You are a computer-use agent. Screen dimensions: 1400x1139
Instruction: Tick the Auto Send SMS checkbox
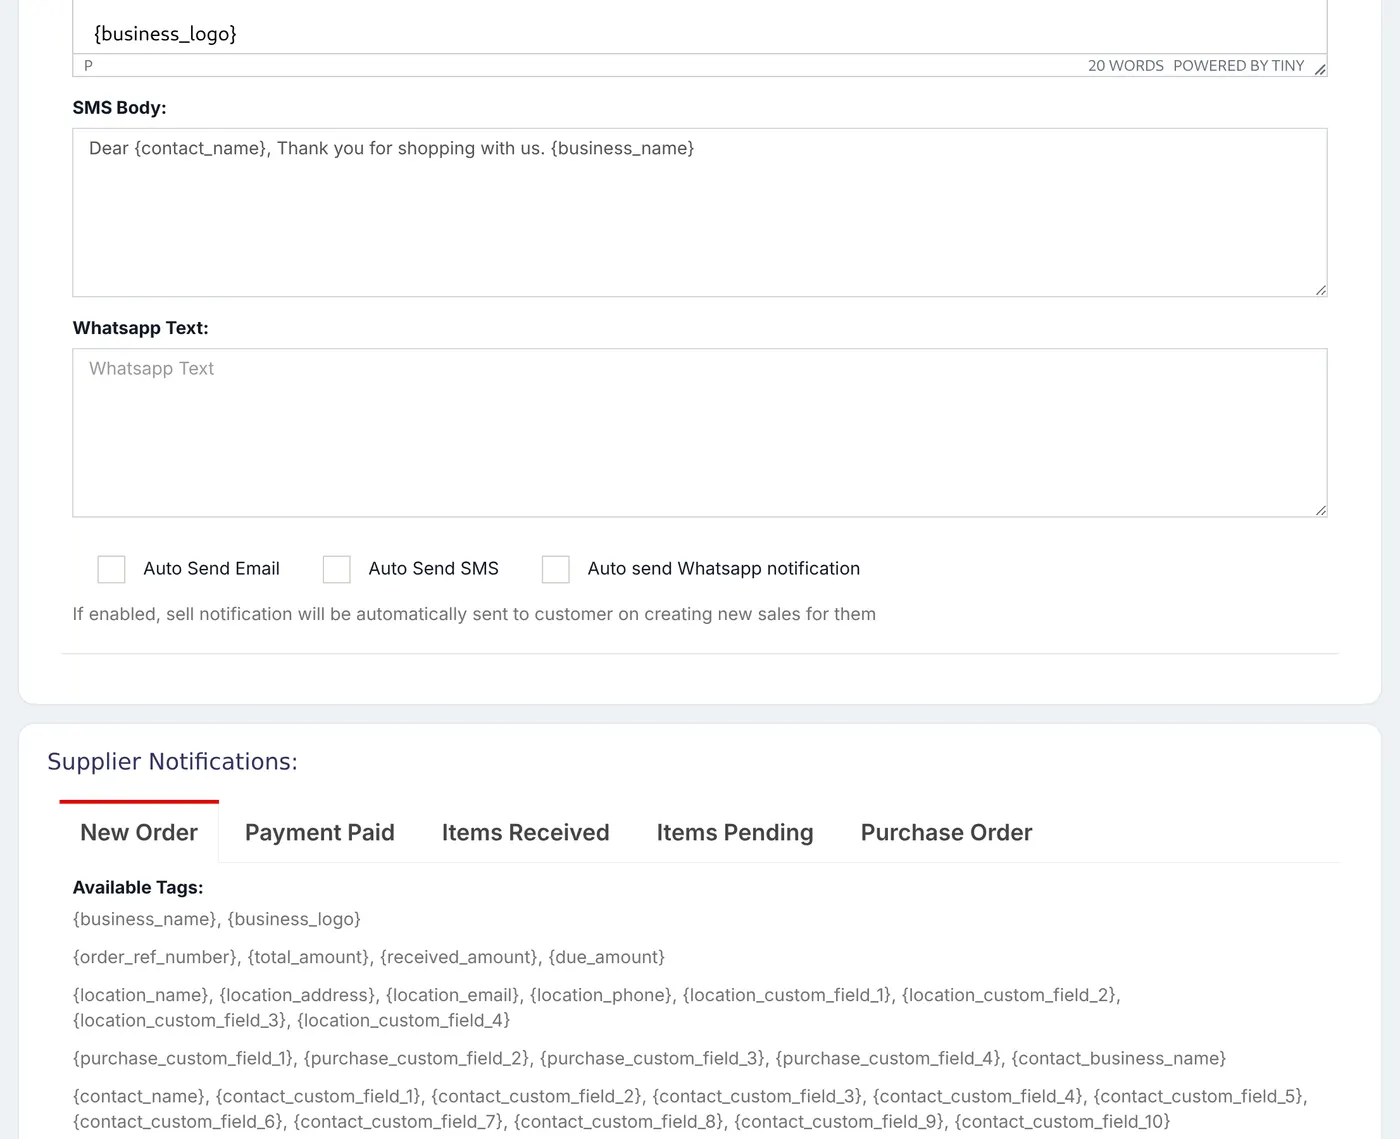click(x=337, y=569)
